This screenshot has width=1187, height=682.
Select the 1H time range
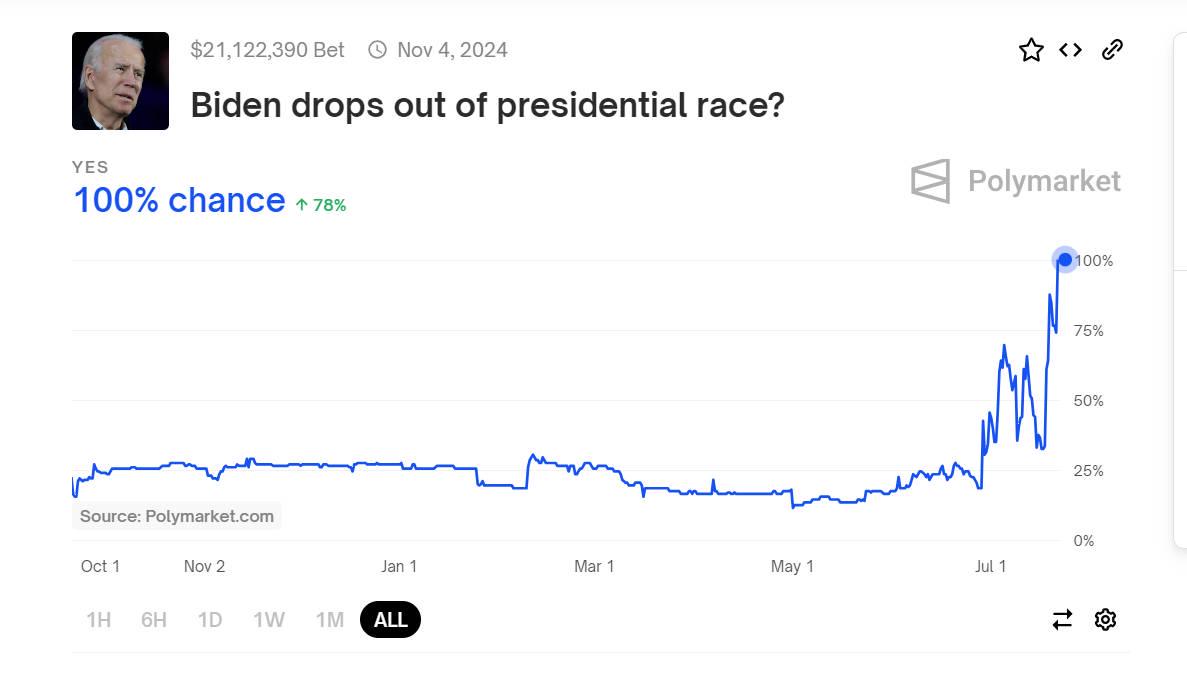tap(98, 620)
